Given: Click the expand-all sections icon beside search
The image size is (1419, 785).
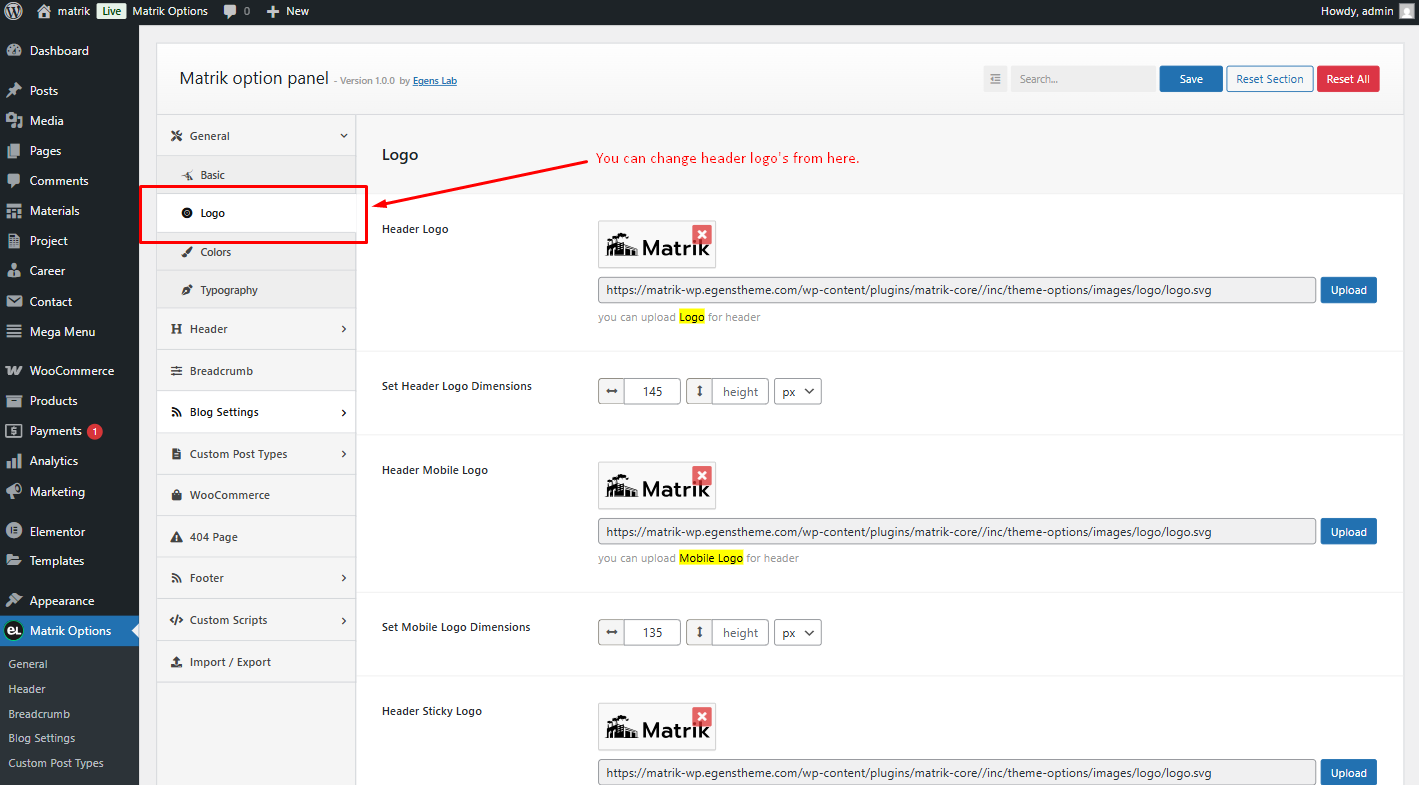Looking at the screenshot, I should point(995,79).
